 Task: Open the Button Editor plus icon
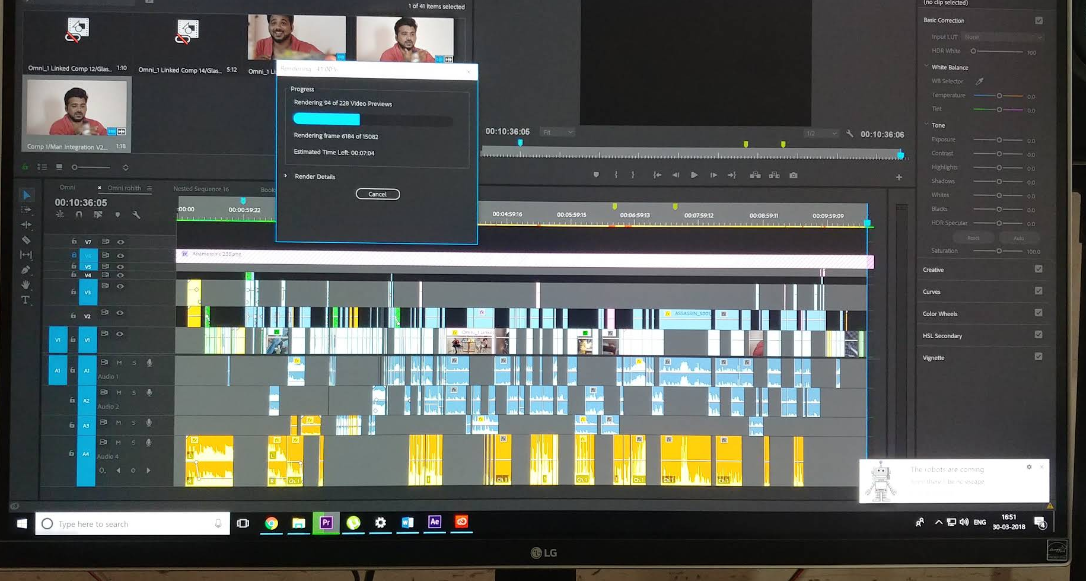pos(899,177)
